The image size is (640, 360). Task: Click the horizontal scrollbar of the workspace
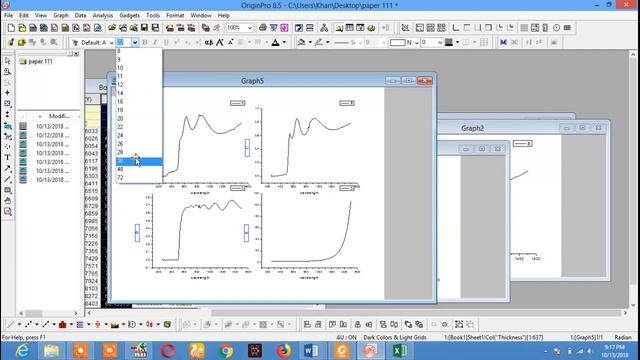click(356, 313)
